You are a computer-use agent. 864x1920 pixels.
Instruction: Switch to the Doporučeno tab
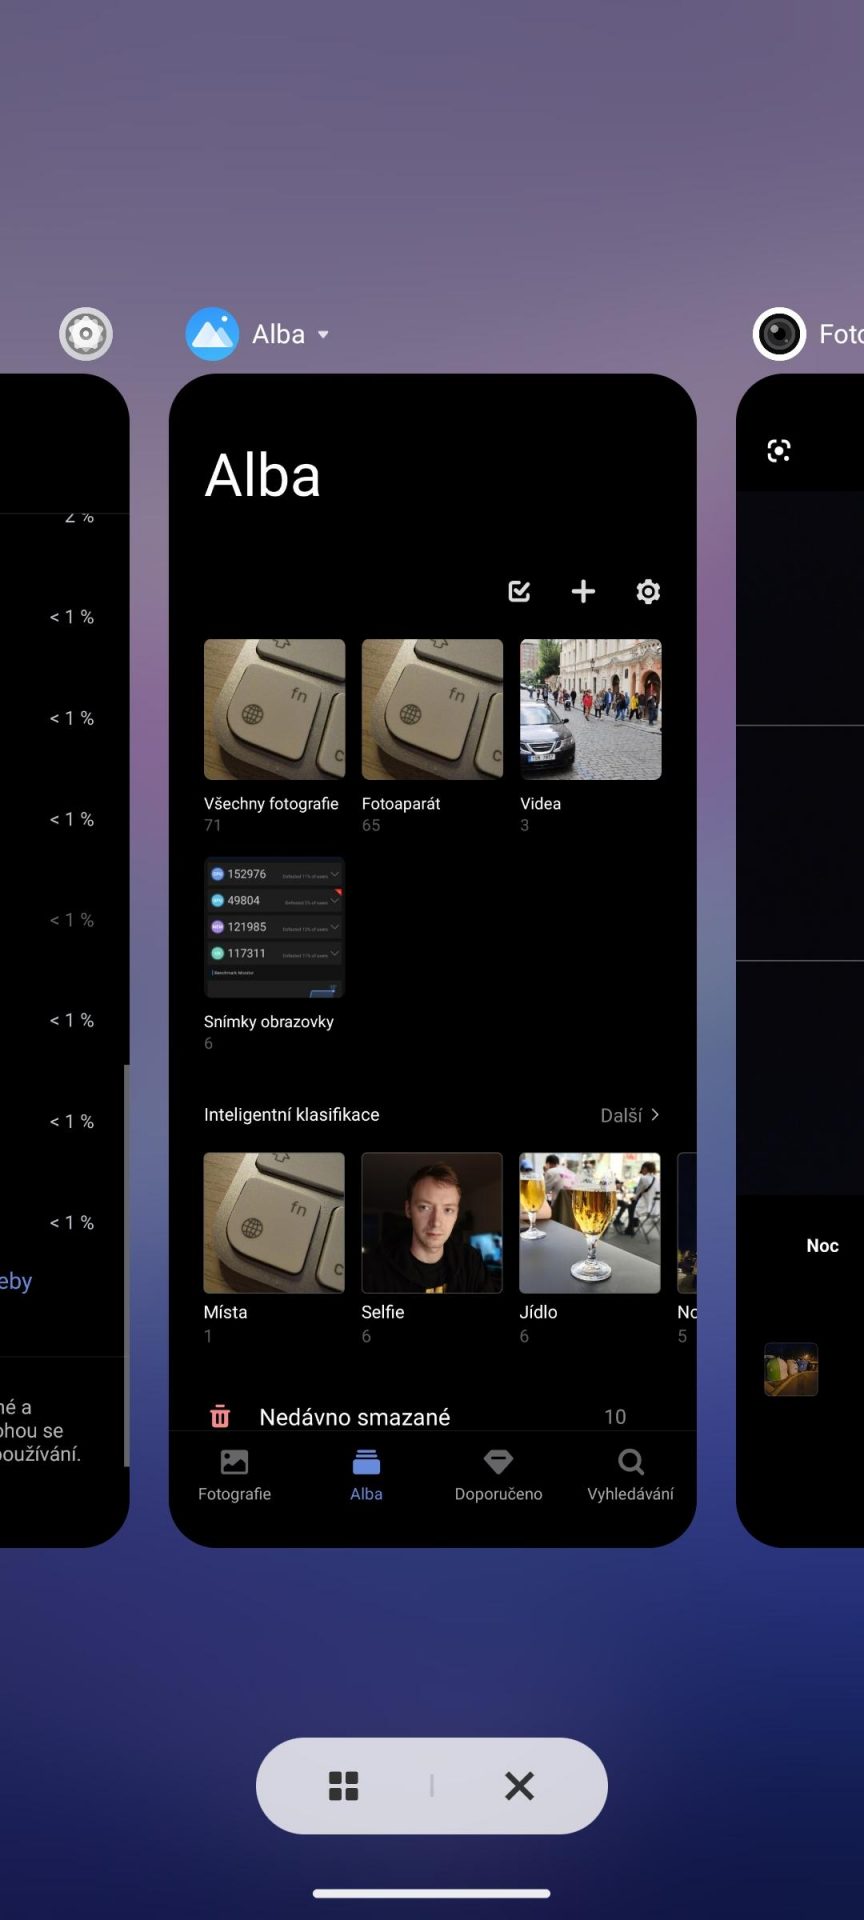pyautogui.click(x=498, y=1476)
